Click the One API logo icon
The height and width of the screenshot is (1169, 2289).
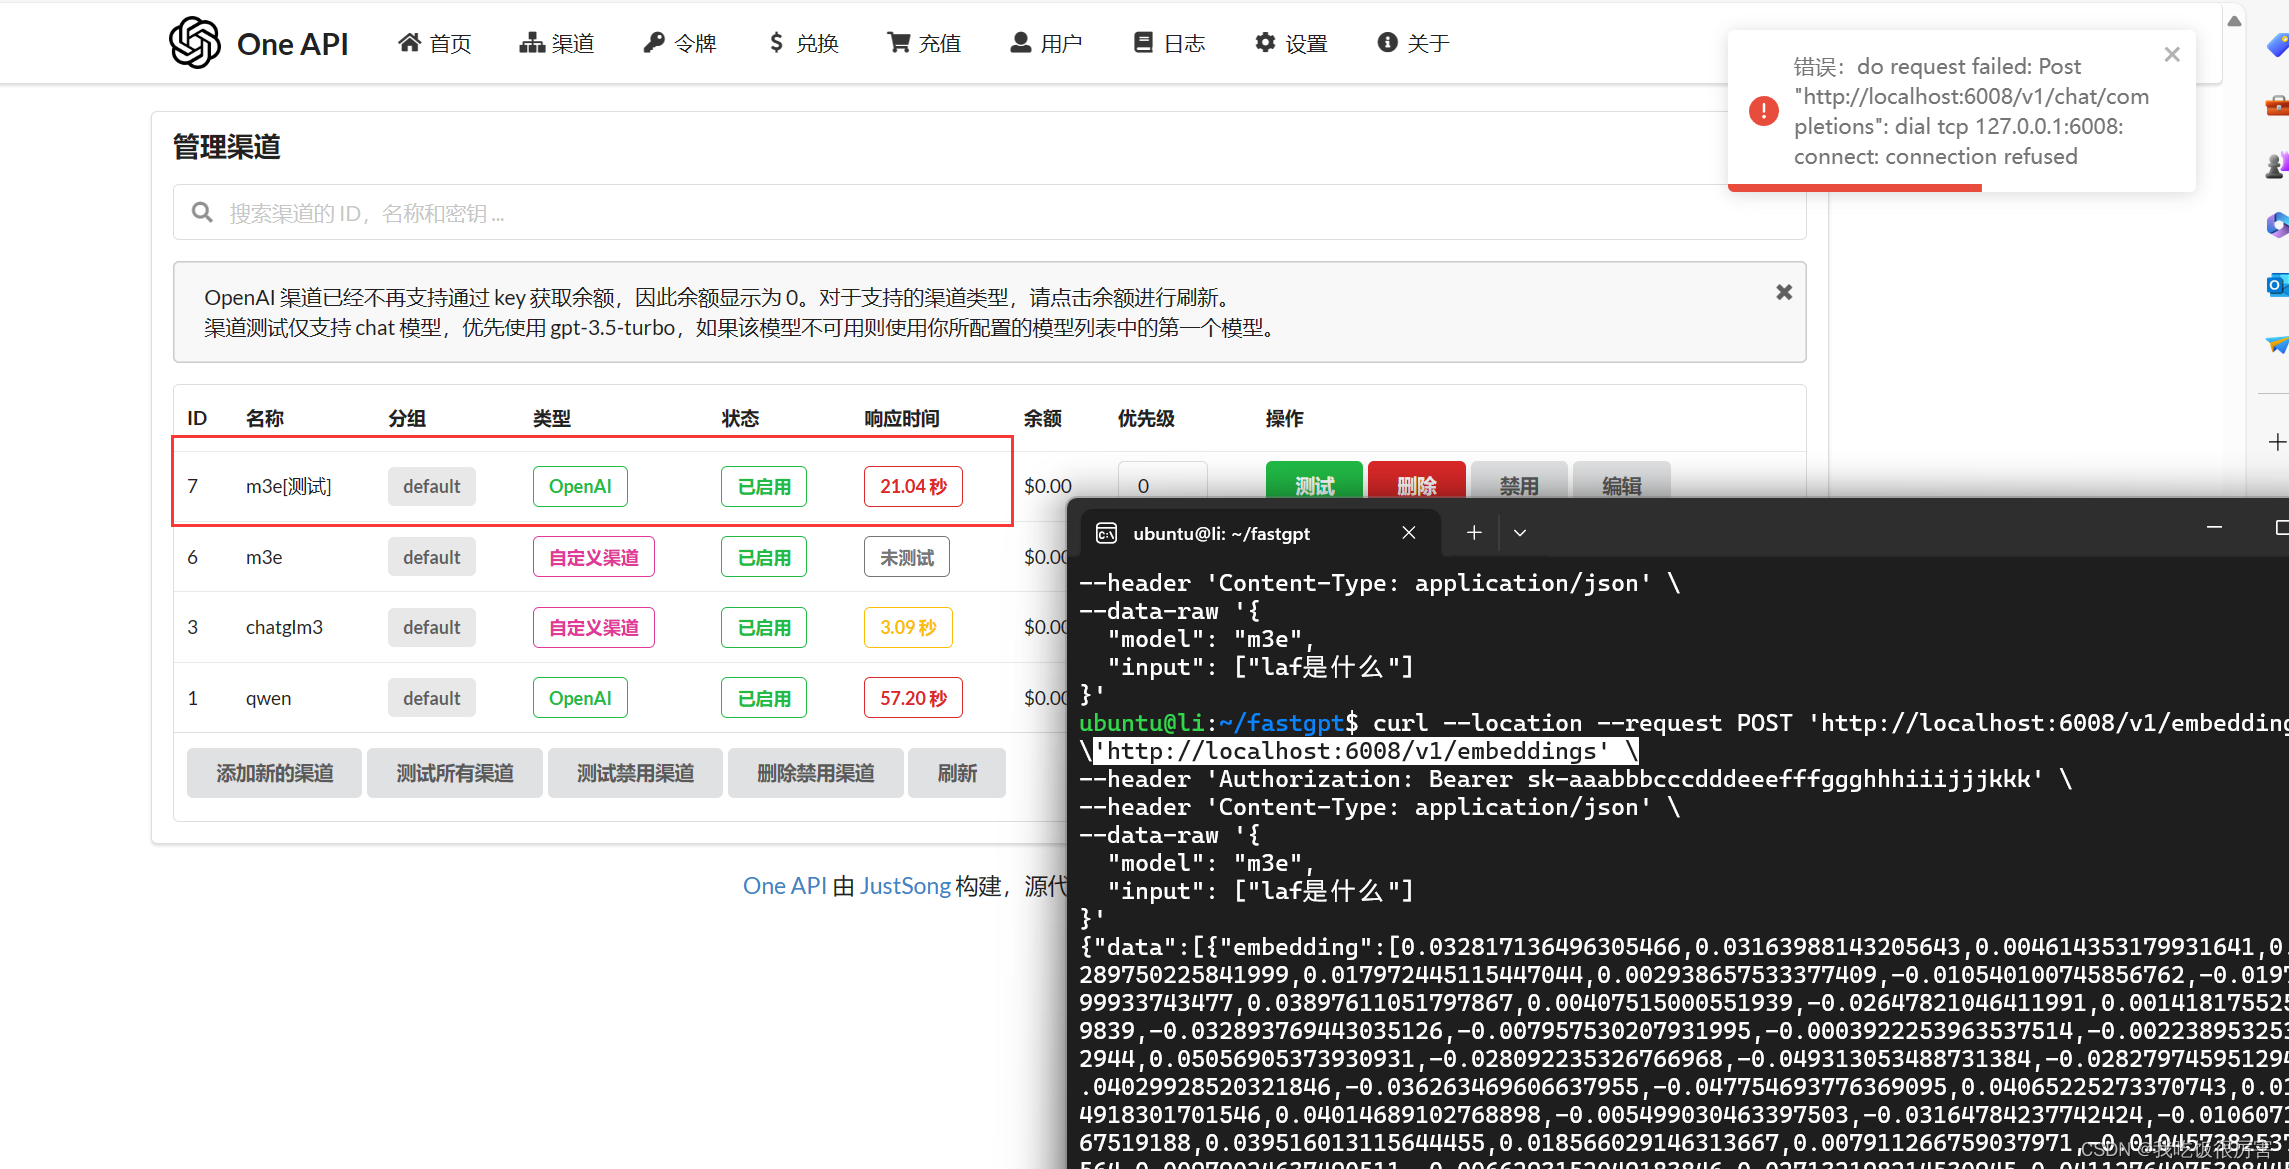tap(195, 43)
